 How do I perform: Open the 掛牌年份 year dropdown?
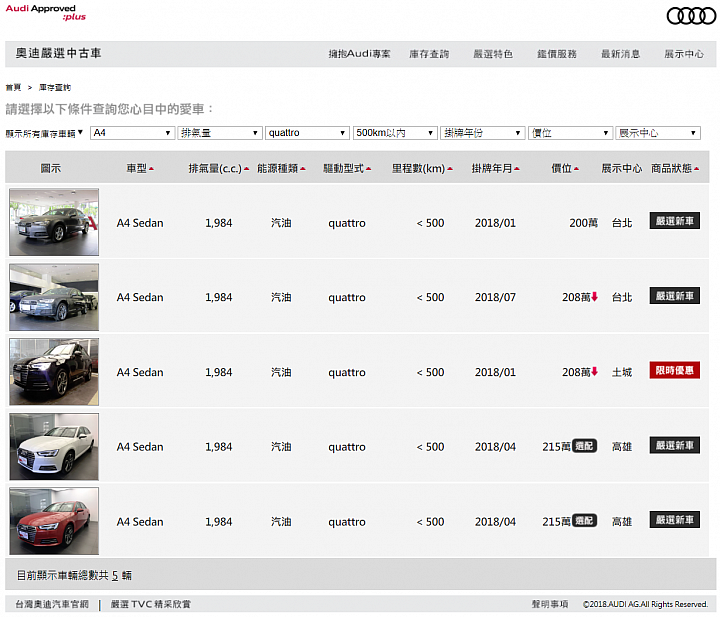coord(483,133)
